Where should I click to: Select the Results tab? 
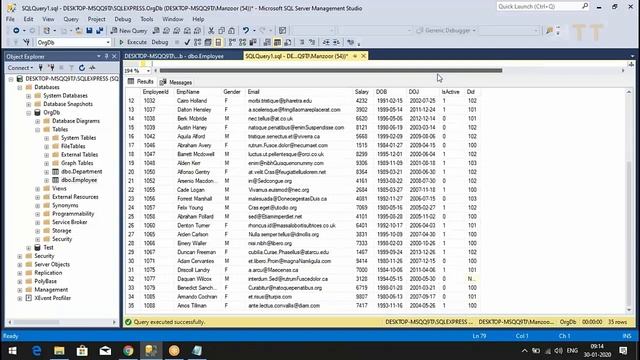point(141,82)
